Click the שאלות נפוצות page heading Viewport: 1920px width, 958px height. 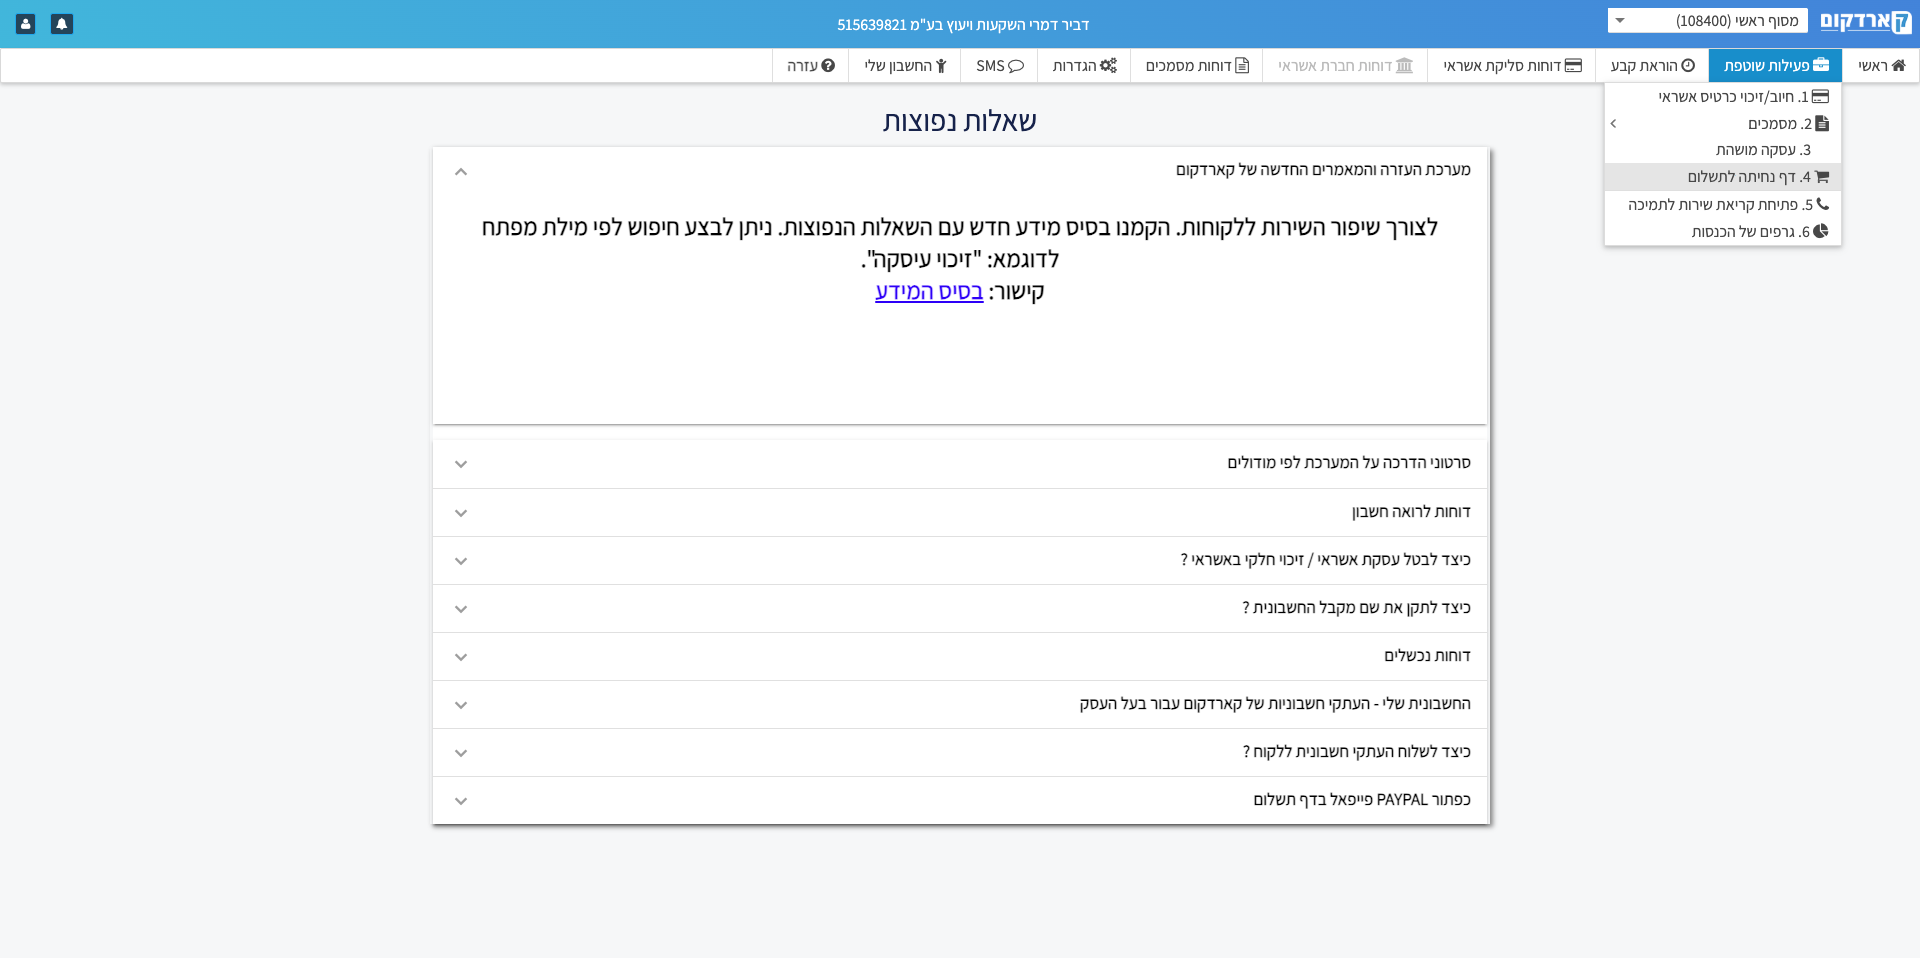point(960,121)
